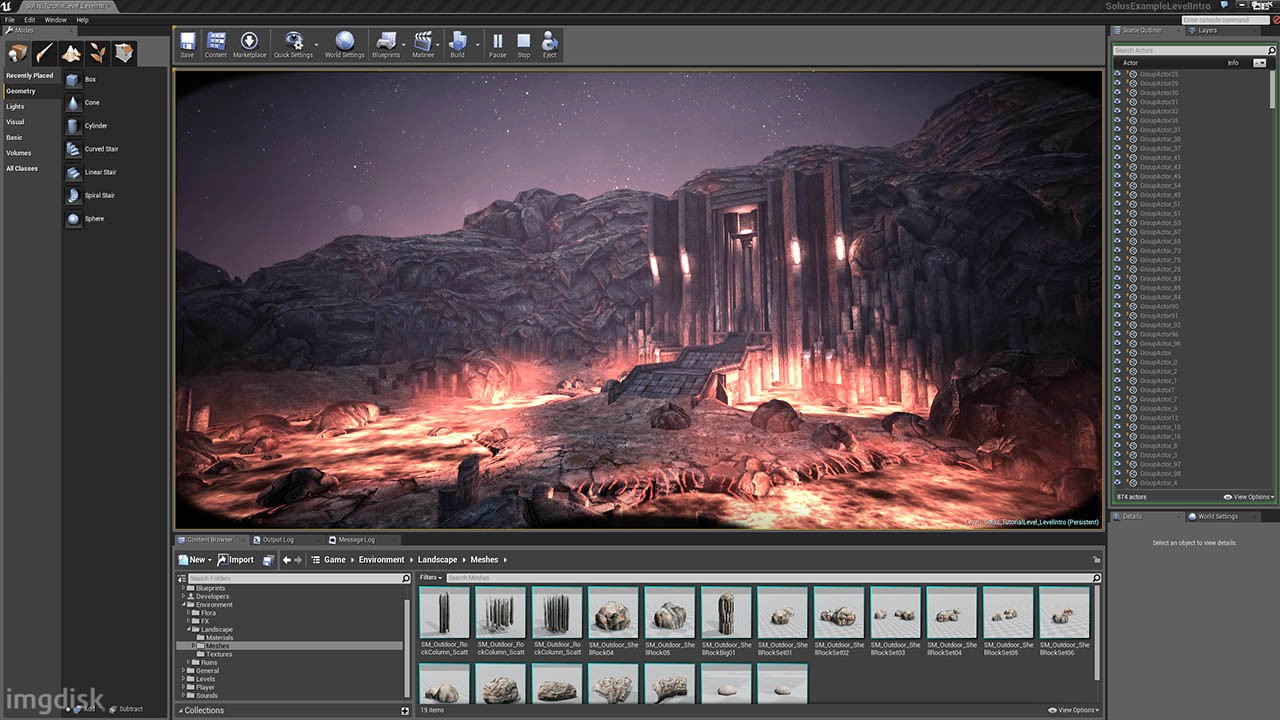Viewport: 1280px width, 720px height.
Task: Collapse the Environment folder
Action: point(184,605)
